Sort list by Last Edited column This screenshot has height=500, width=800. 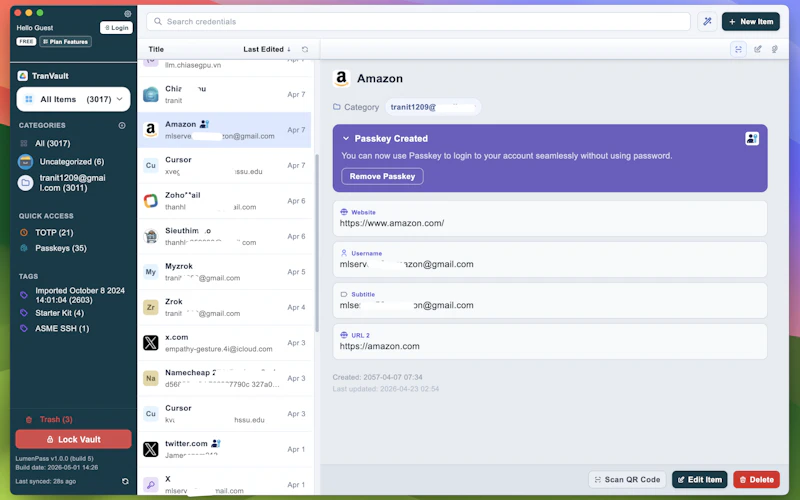click(267, 49)
